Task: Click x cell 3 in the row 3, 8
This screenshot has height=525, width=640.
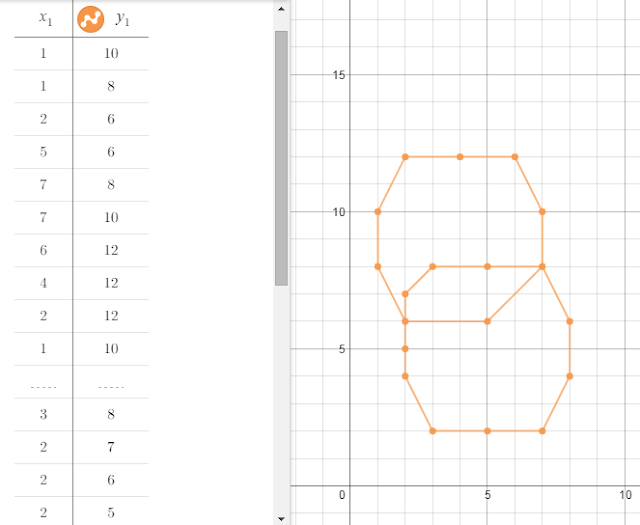Action: [44, 414]
